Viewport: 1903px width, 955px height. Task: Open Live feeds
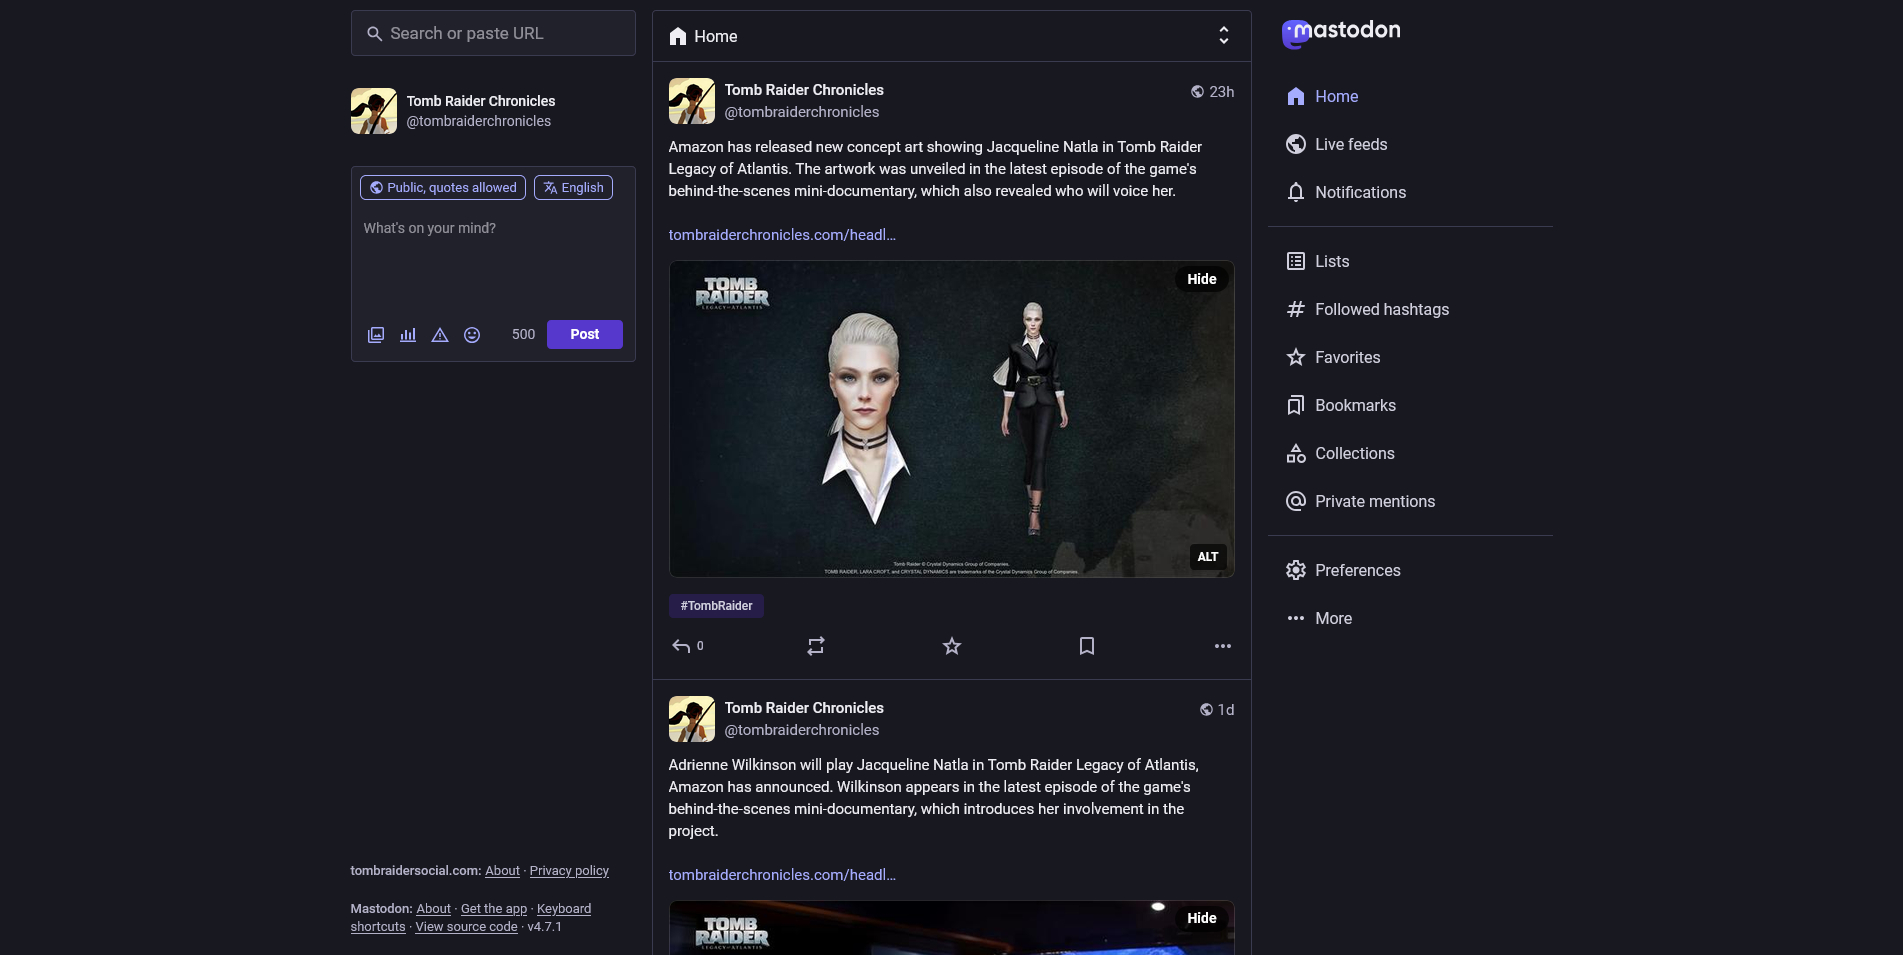[x=1336, y=144]
